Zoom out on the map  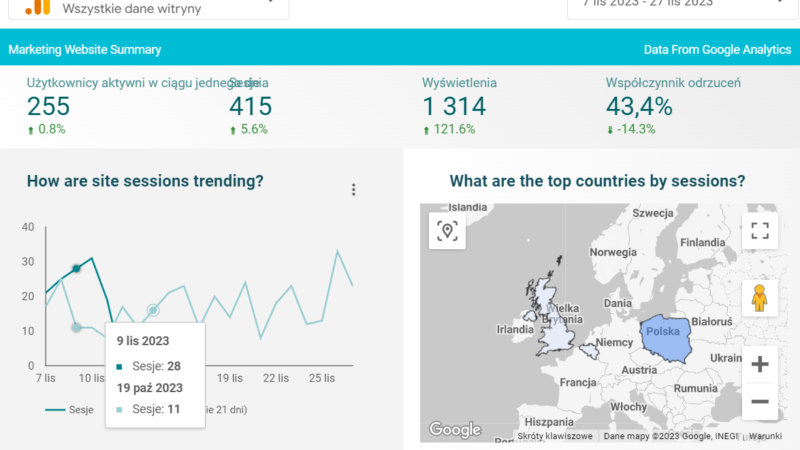759,402
